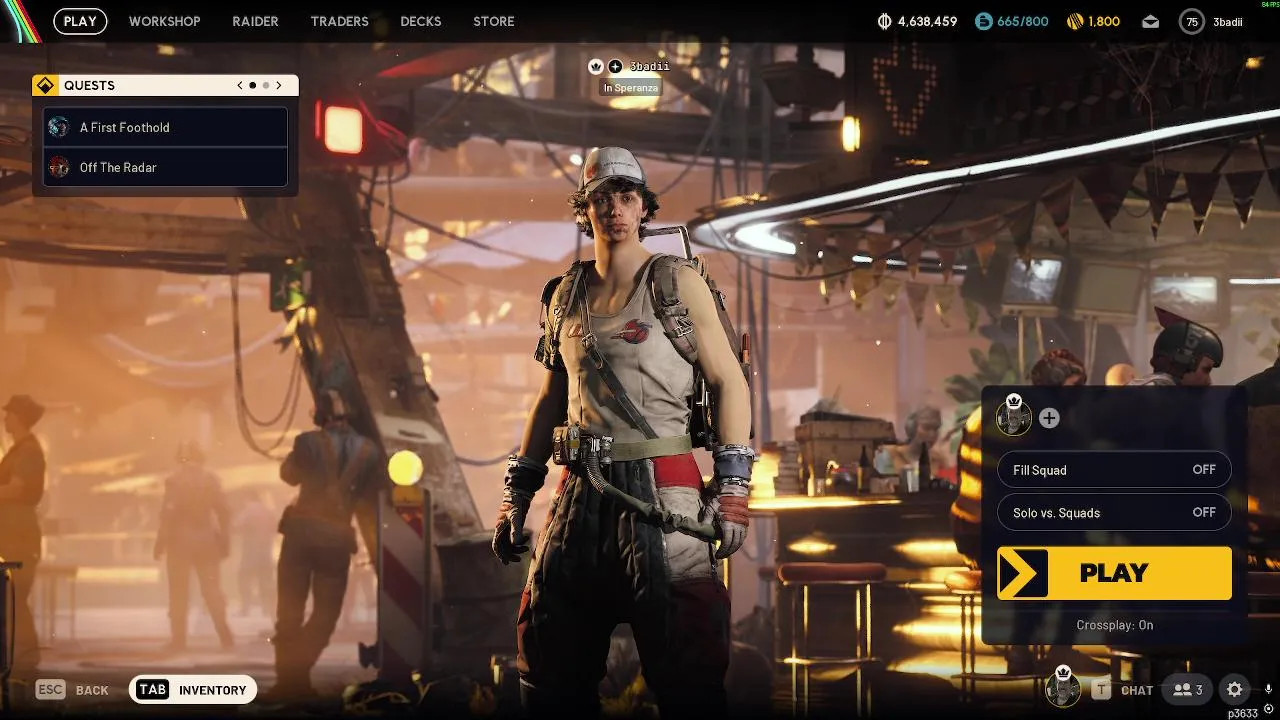This screenshot has height=720, width=1280.
Task: Click the A First Foothold quest portrait icon
Action: pyautogui.click(x=59, y=127)
